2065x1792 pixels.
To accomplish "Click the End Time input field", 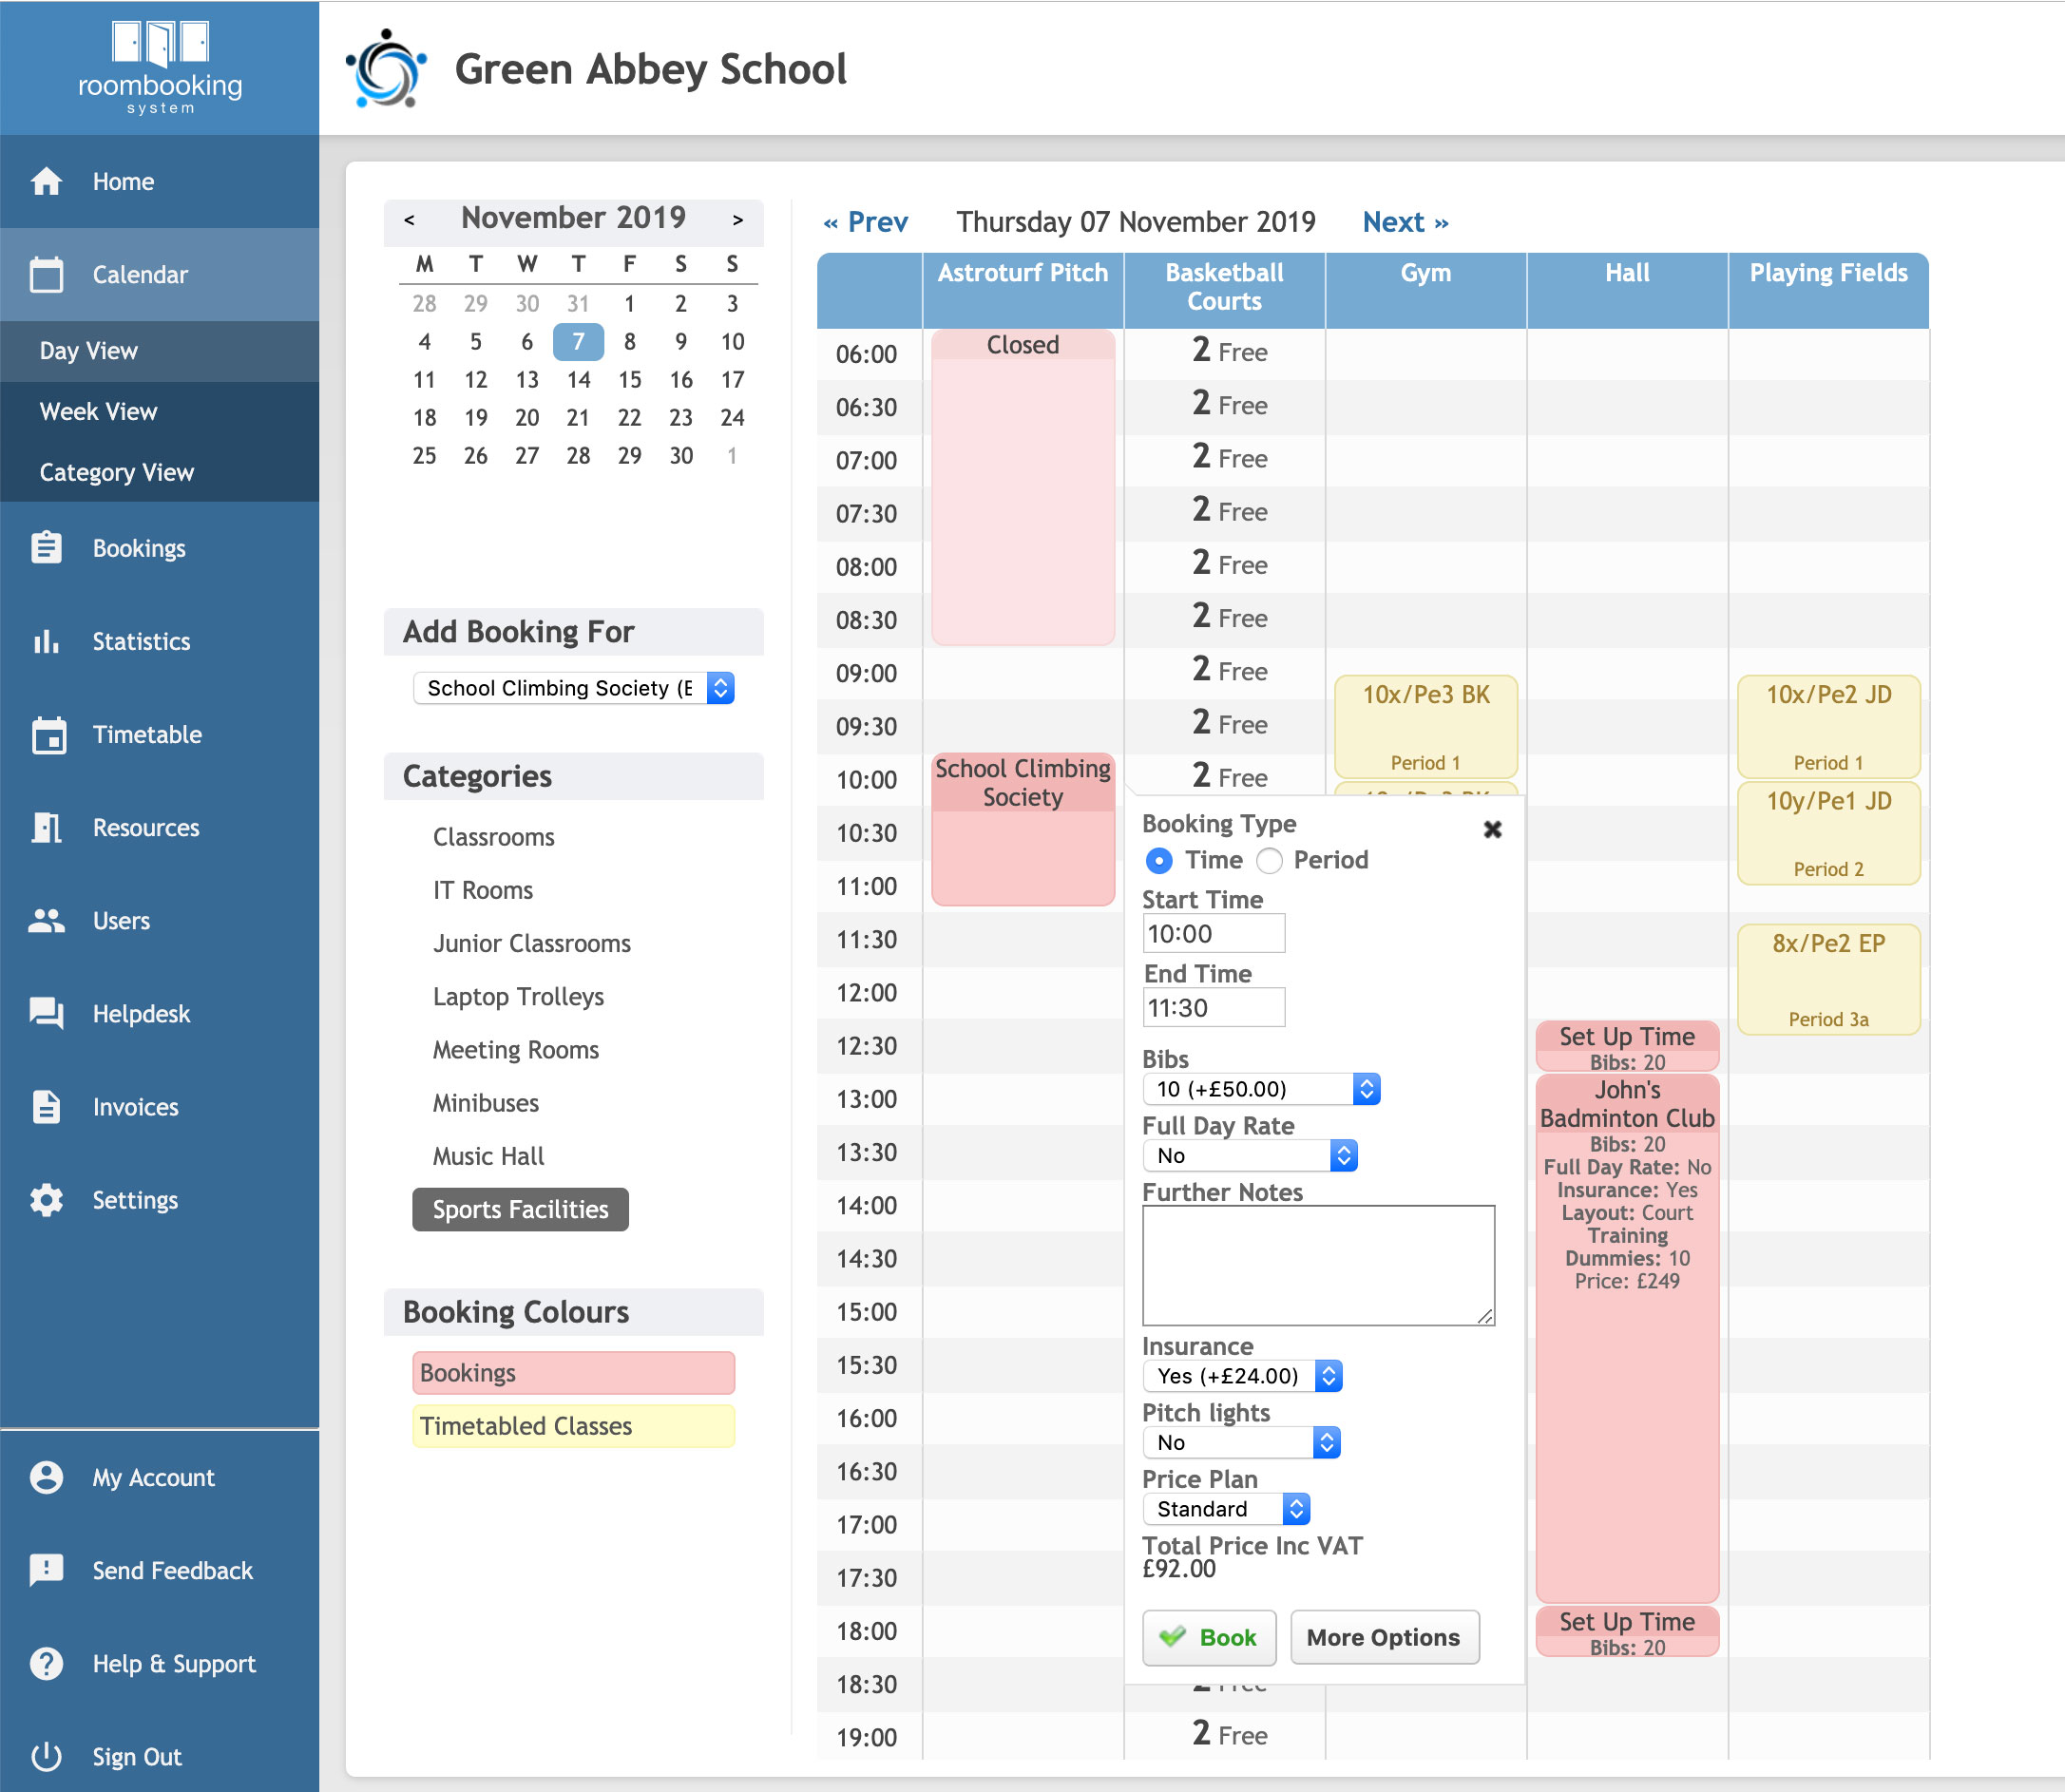I will coord(1213,1008).
